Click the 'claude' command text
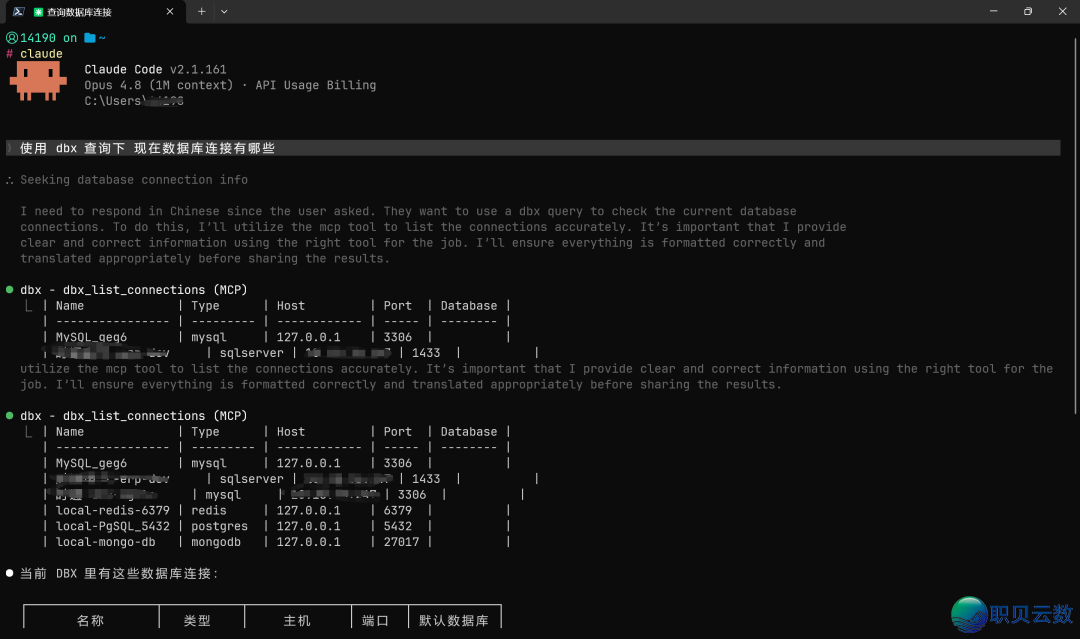This screenshot has height=639, width=1080. click(41, 54)
